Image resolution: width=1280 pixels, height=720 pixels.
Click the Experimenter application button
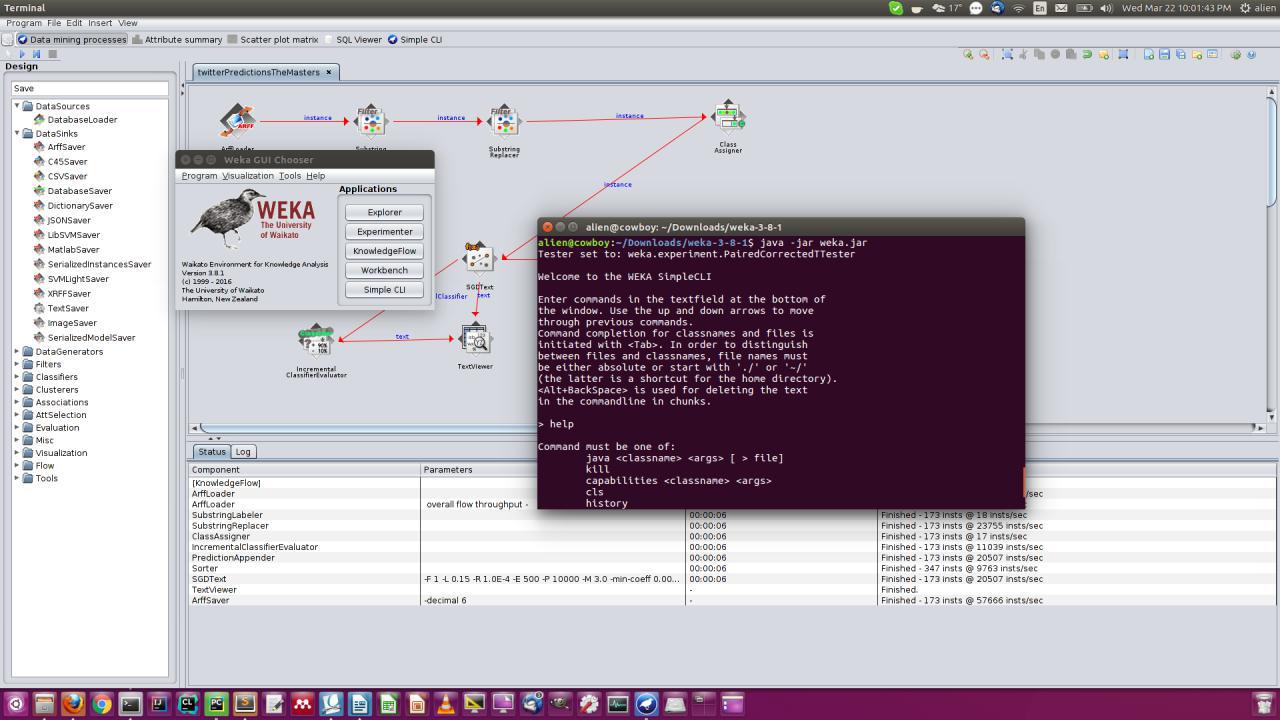(384, 232)
